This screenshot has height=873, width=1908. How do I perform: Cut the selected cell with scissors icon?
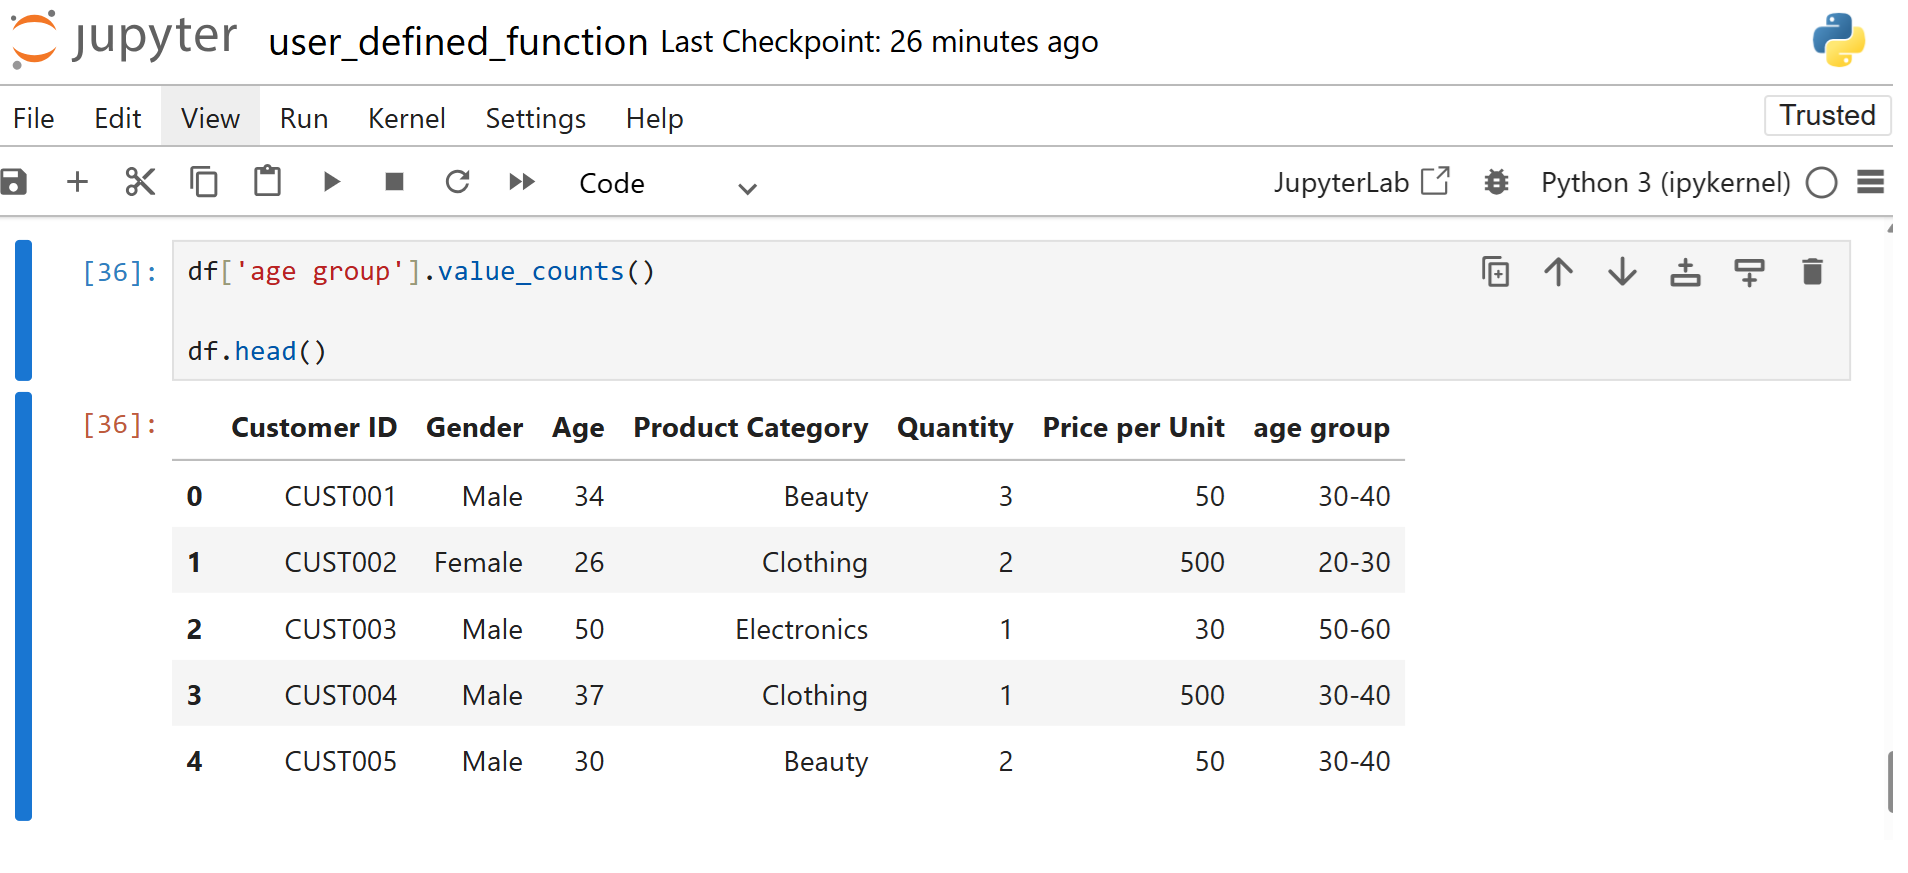coord(140,182)
